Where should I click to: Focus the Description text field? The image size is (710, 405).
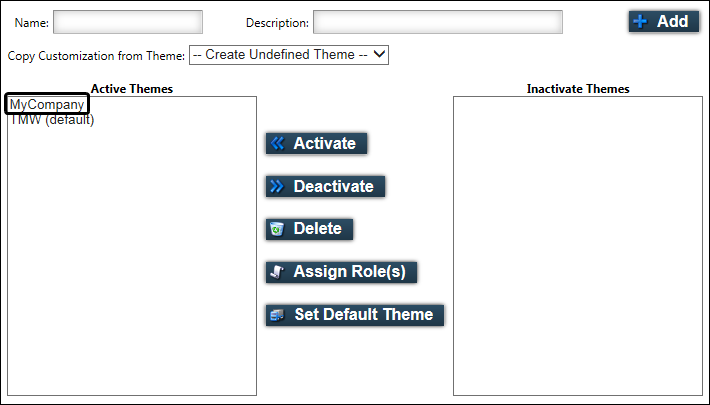[437, 22]
